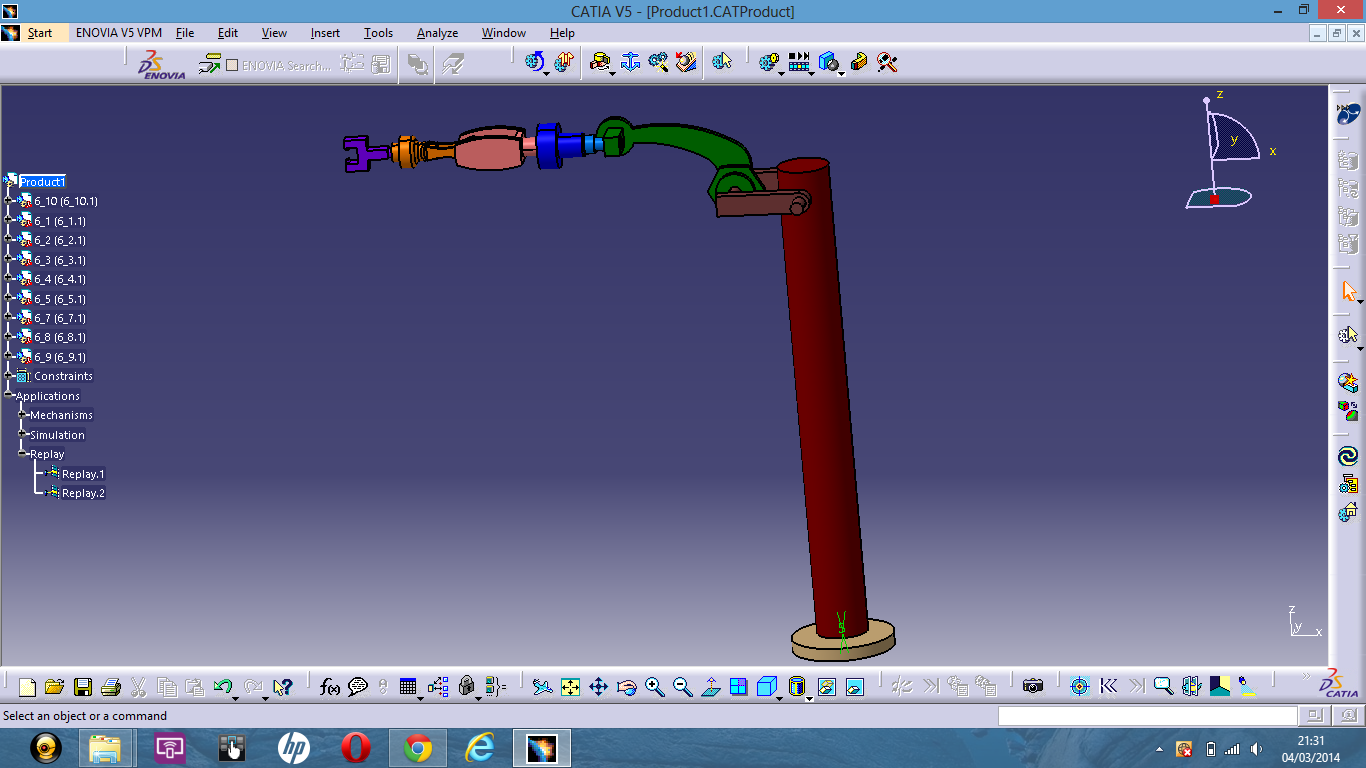The image size is (1366, 768).
Task: Open the Tools menu
Action: point(378,33)
